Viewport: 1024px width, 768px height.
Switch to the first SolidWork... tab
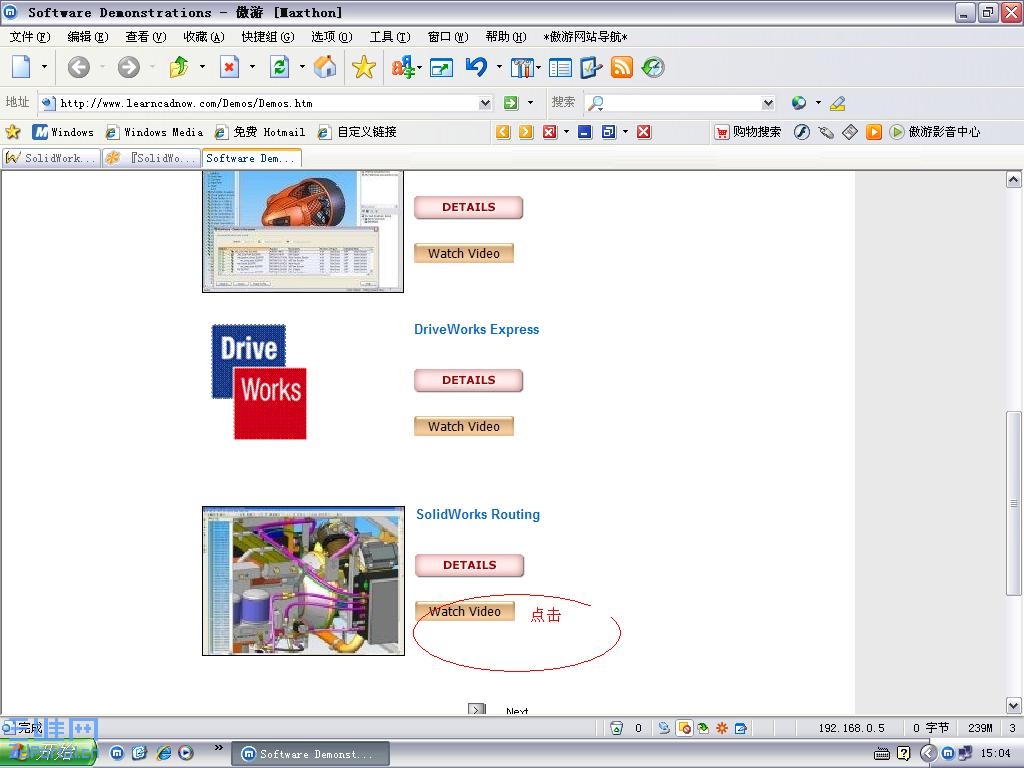point(52,158)
